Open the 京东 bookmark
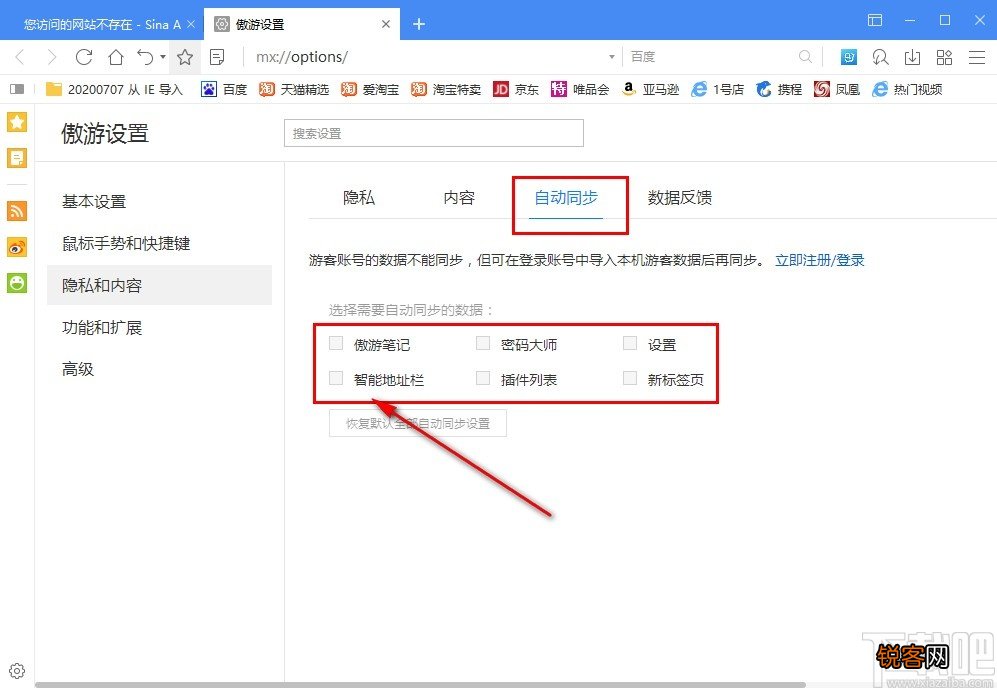 coord(516,90)
